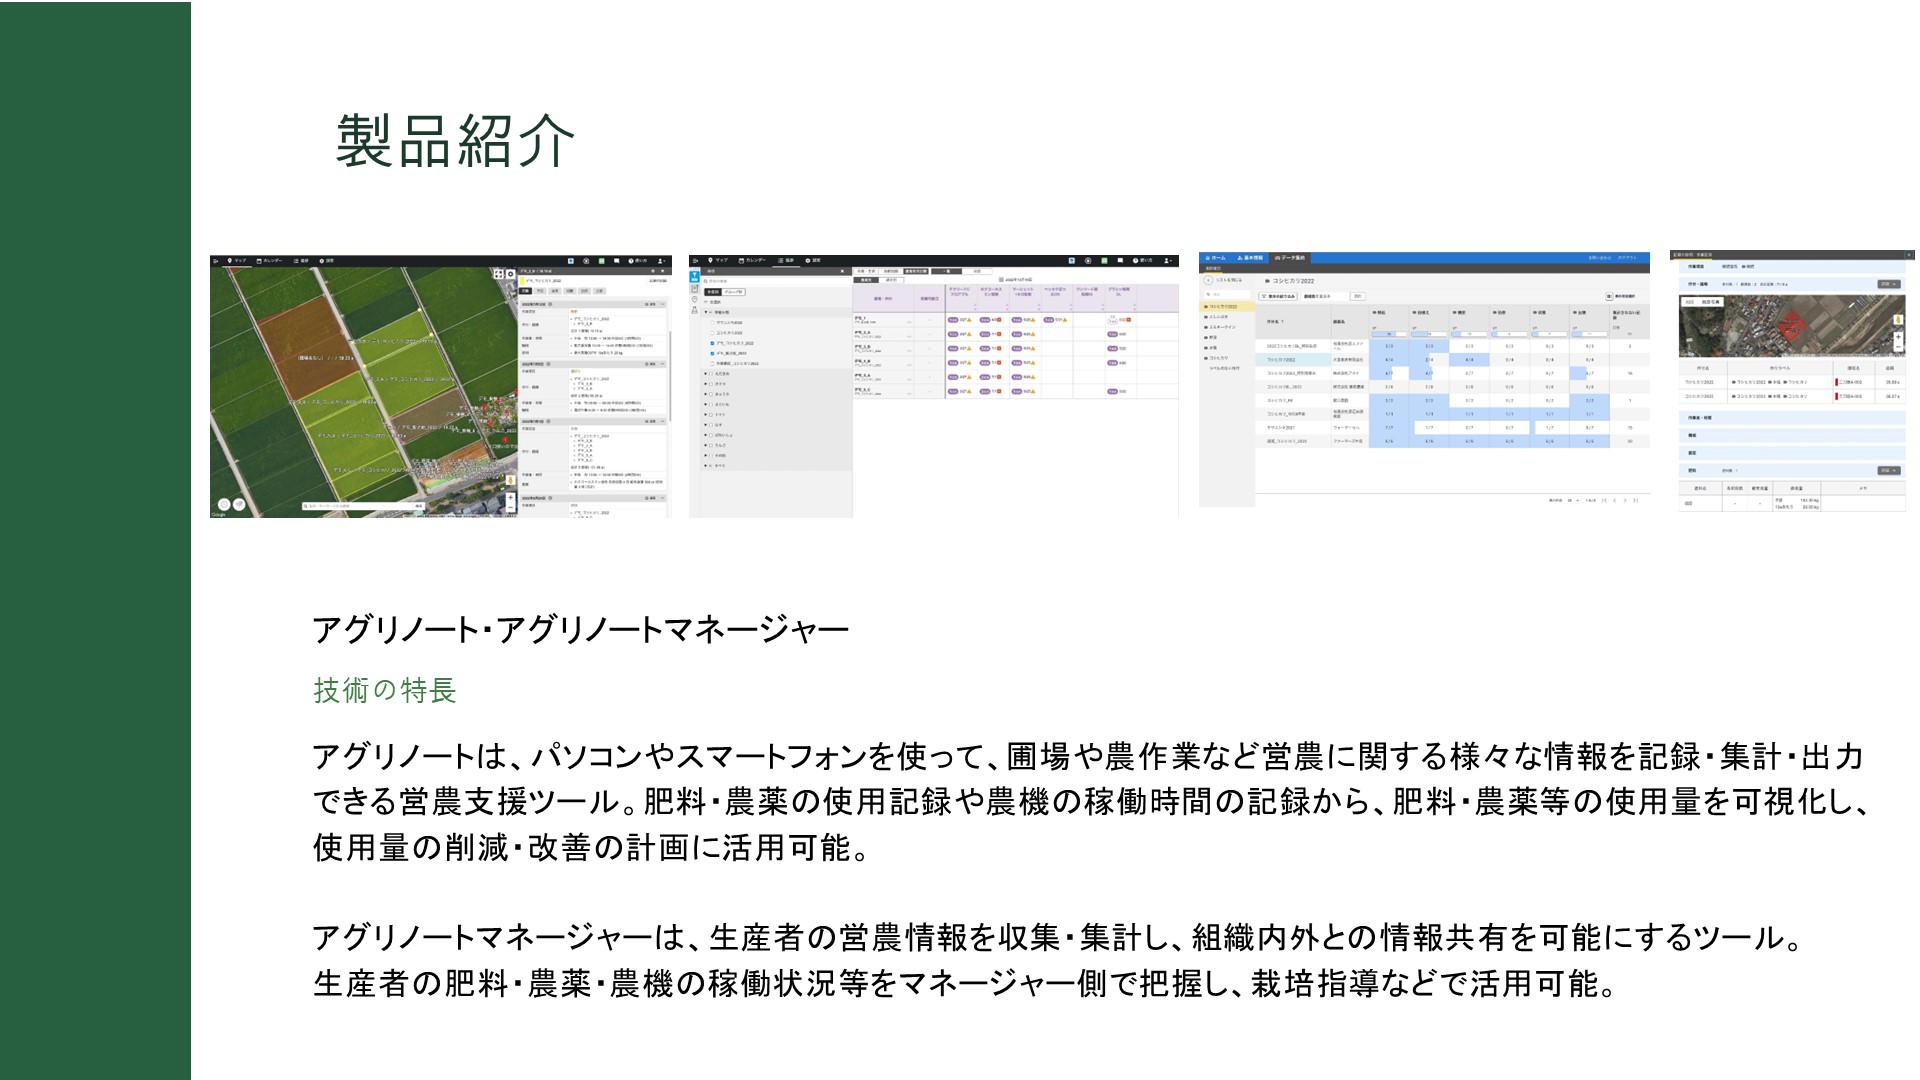Screen dimensions: 1920x1080
Task: Click red highlighted field on rightmost map
Action: (x=1792, y=326)
